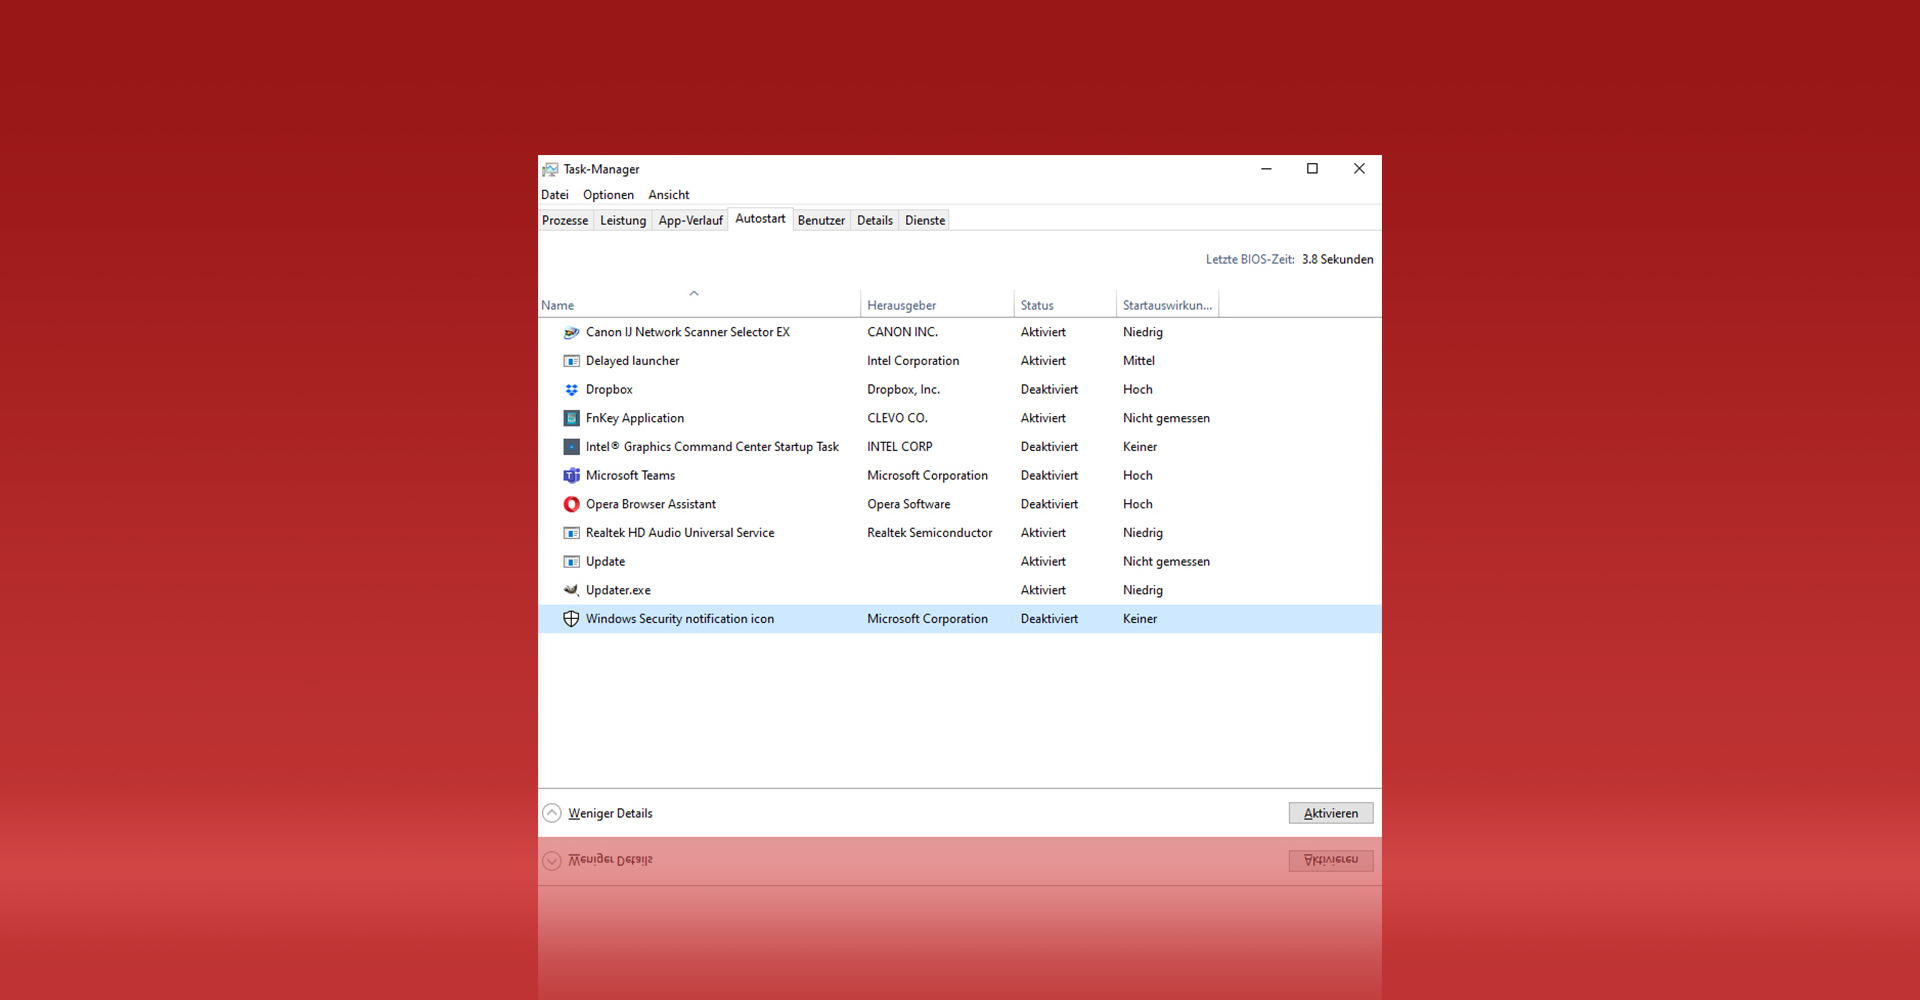Viewport: 1920px width, 1000px height.
Task: Sort by the Startauswirkun... column header
Action: pyautogui.click(x=1167, y=305)
